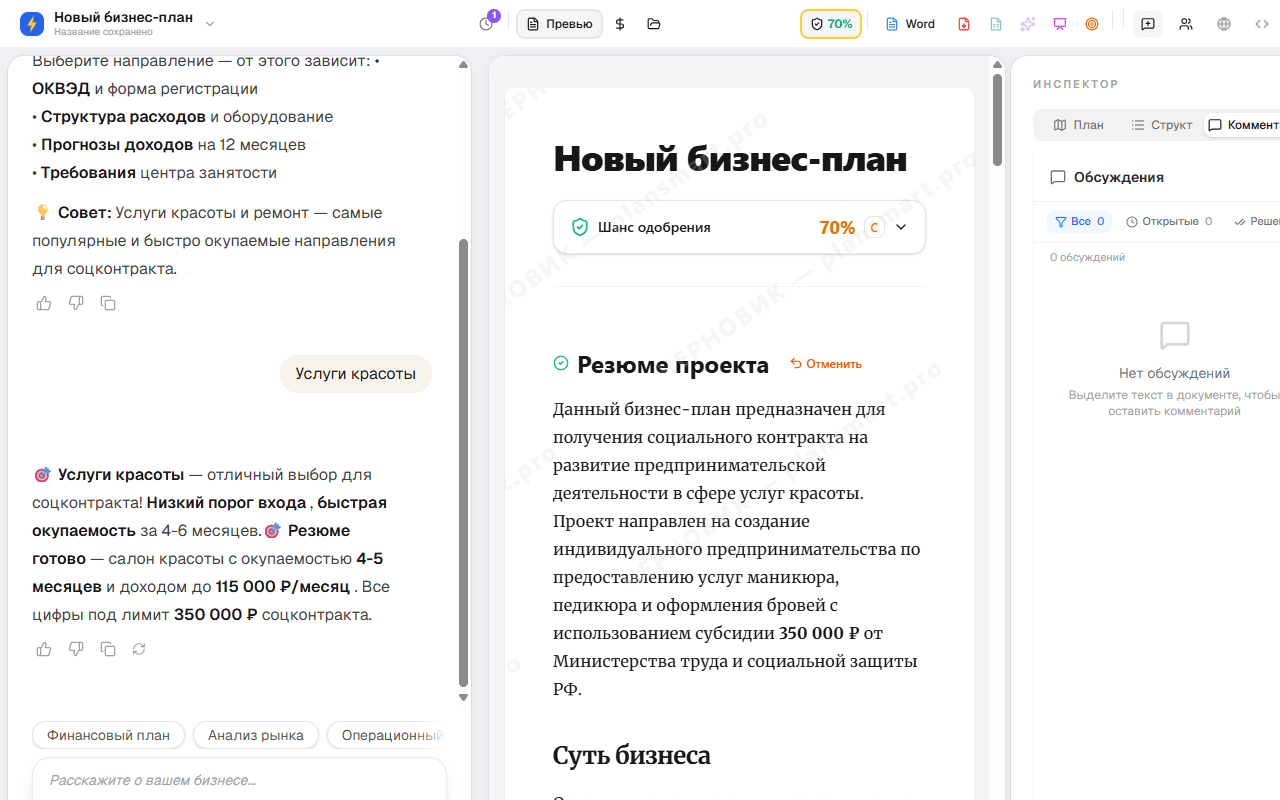Image resolution: width=1280 pixels, height=800 pixels.
Task: Click the 70% approval progress badge
Action: [831, 23]
